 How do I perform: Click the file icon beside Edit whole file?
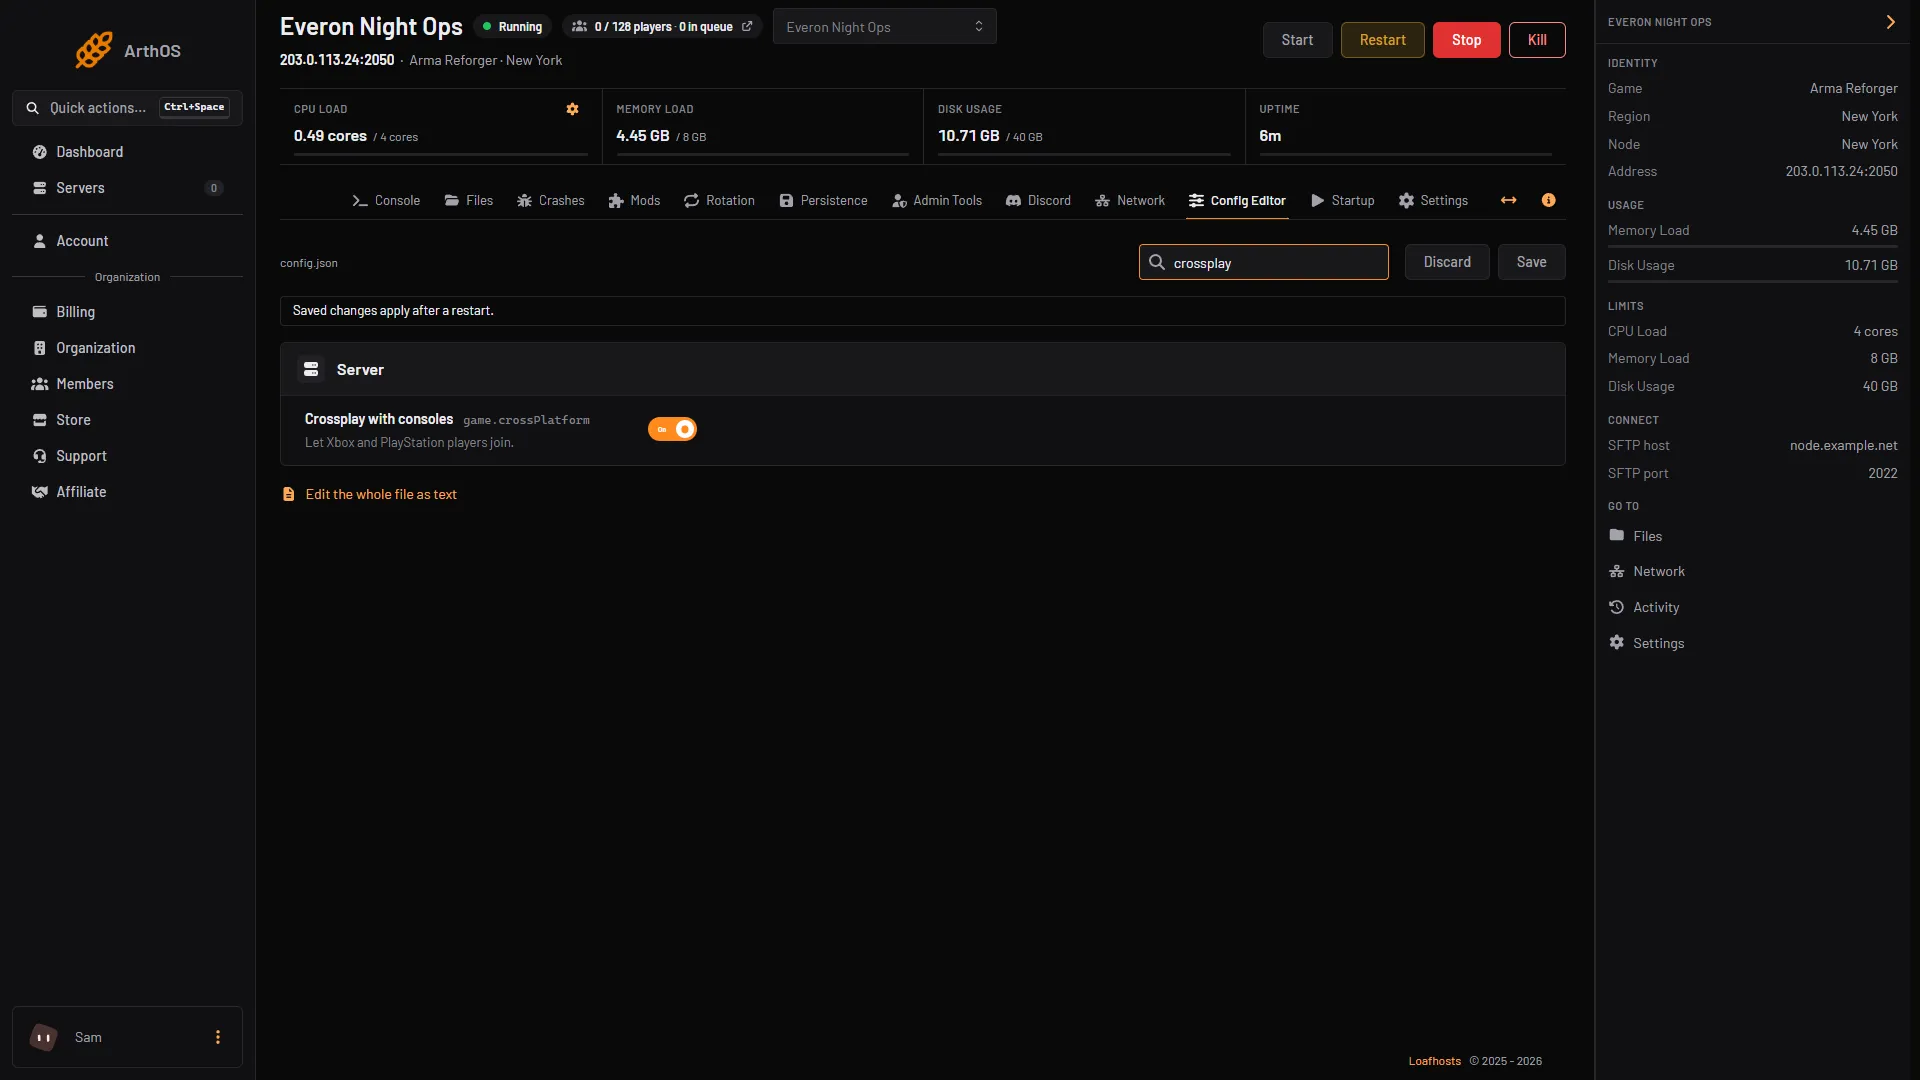pyautogui.click(x=289, y=495)
